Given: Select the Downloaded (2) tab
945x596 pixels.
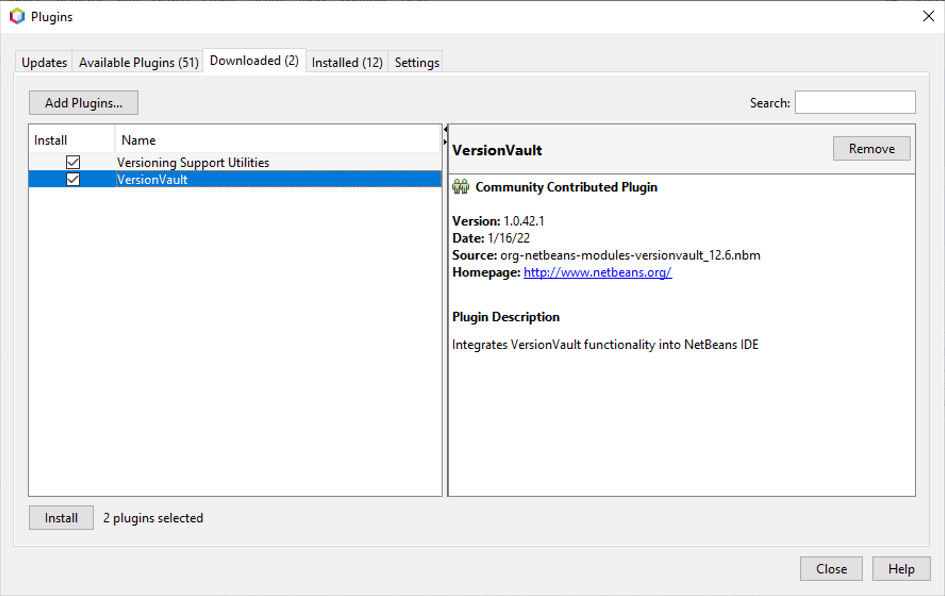Looking at the screenshot, I should (254, 60).
